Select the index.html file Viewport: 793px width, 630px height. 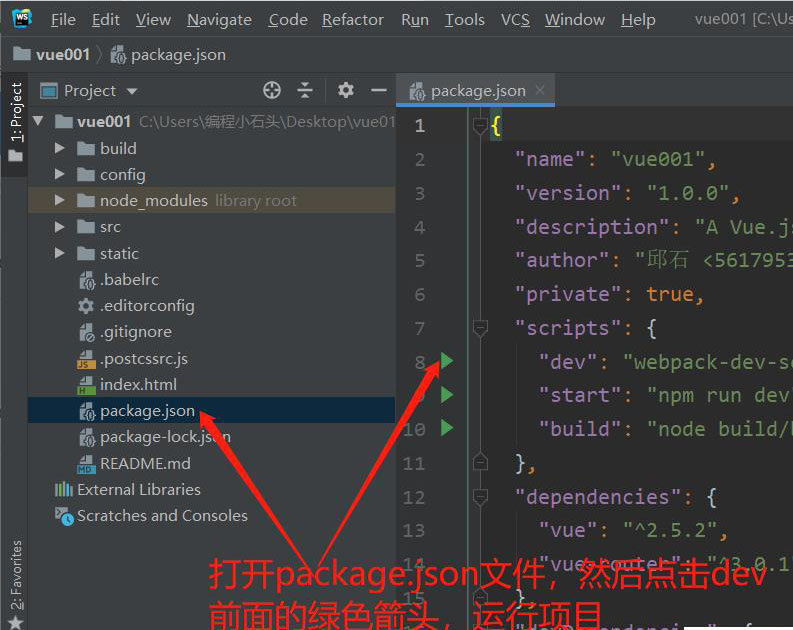point(211,385)
